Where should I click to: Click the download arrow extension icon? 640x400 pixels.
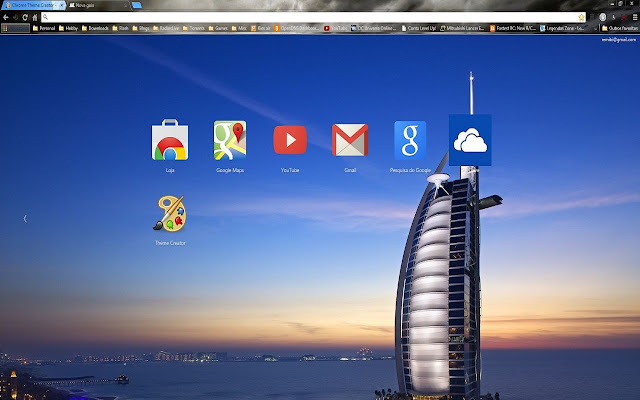point(613,17)
